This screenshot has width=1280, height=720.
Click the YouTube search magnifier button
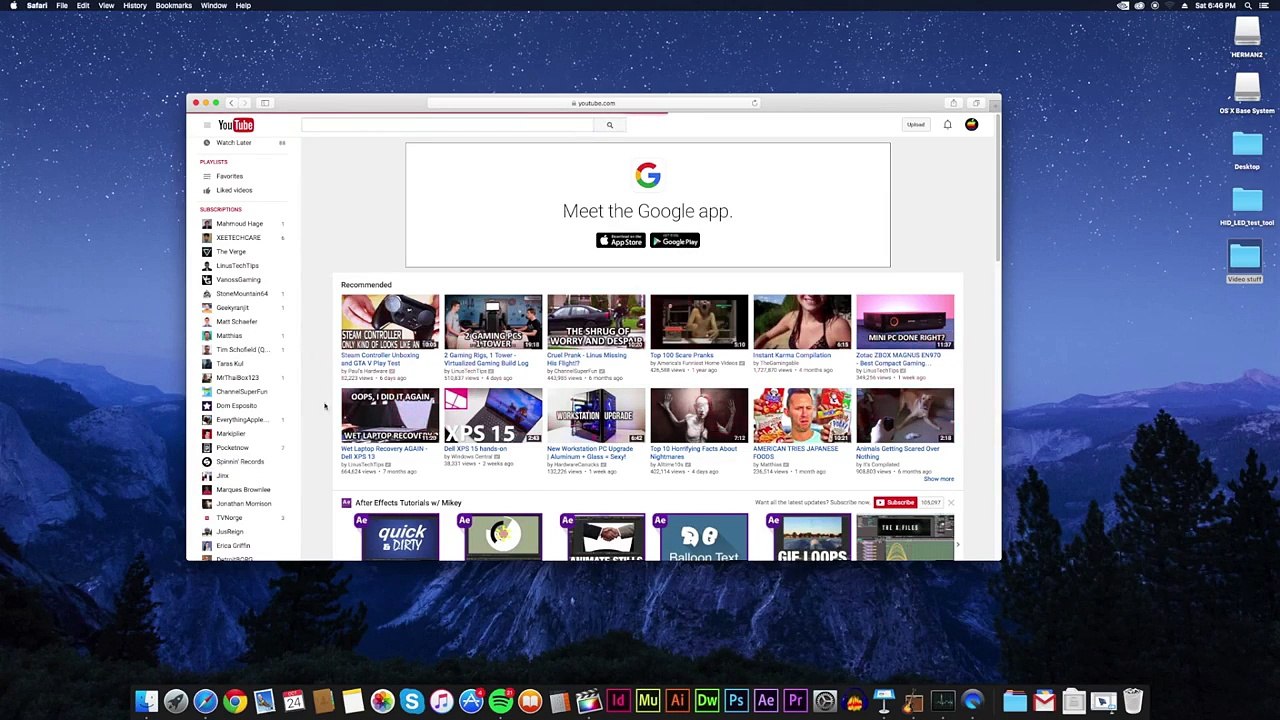(x=609, y=125)
